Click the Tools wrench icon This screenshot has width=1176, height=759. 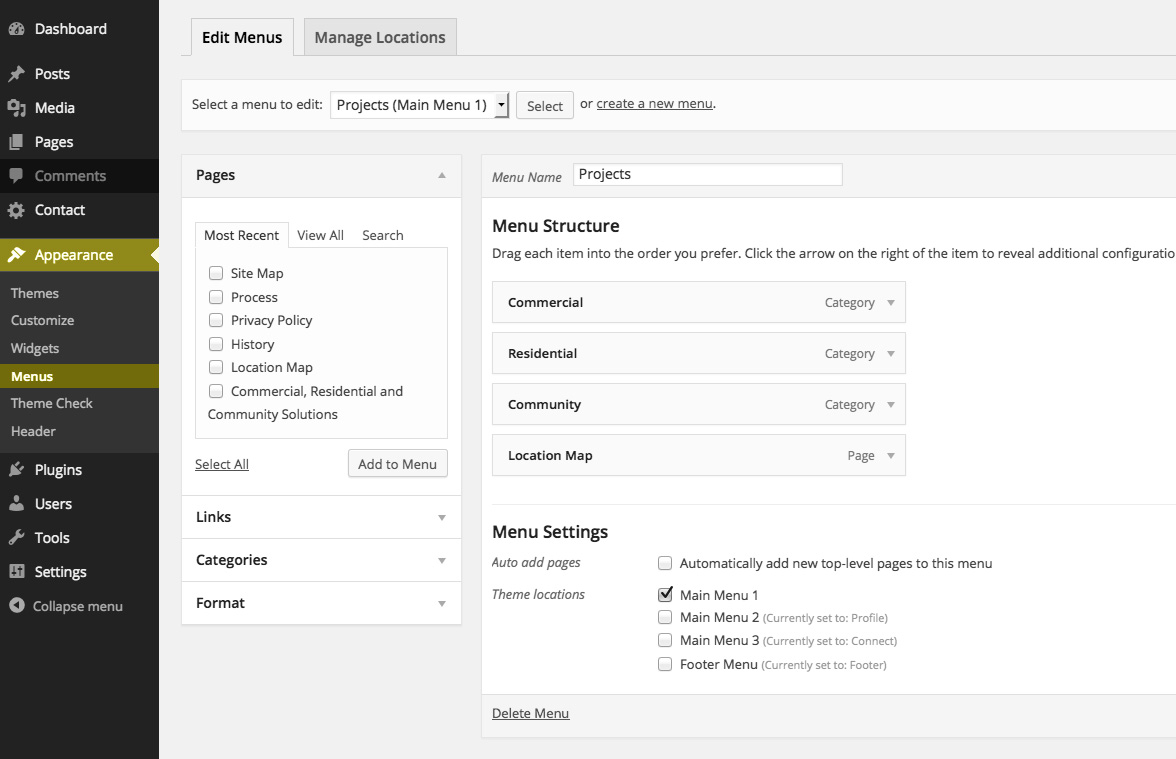pos(16,538)
